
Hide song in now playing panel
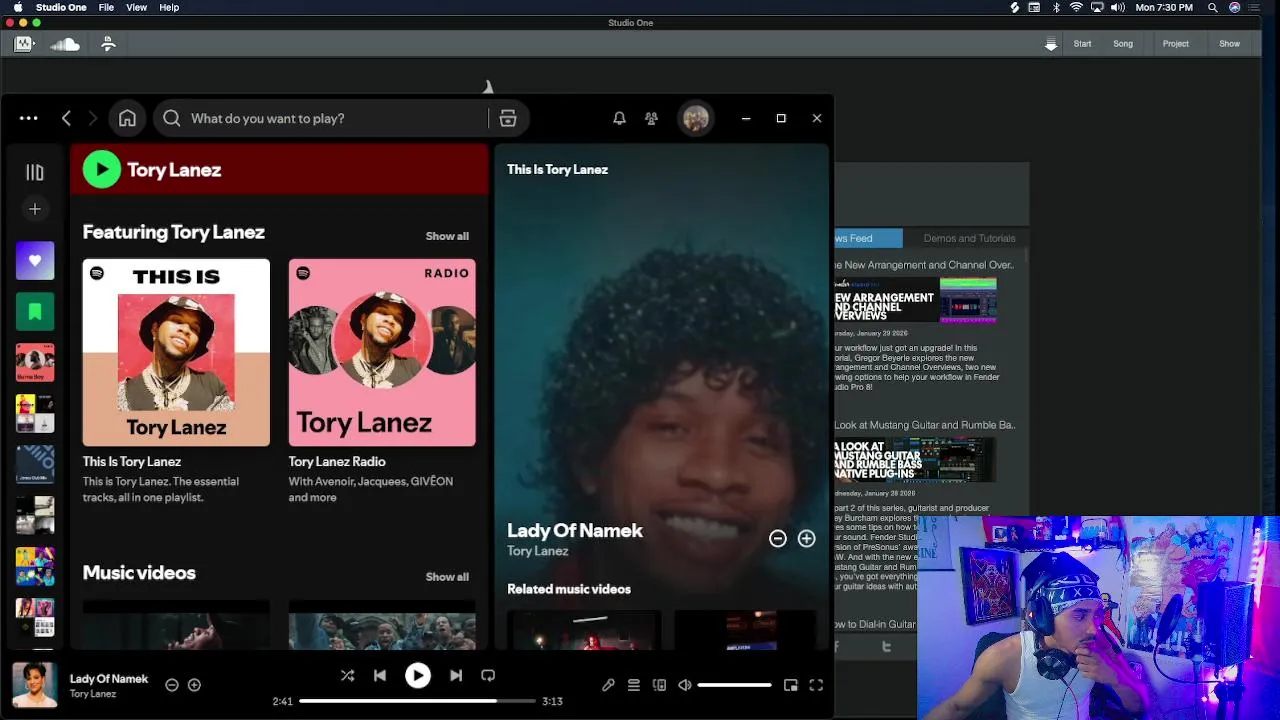[x=777, y=538]
